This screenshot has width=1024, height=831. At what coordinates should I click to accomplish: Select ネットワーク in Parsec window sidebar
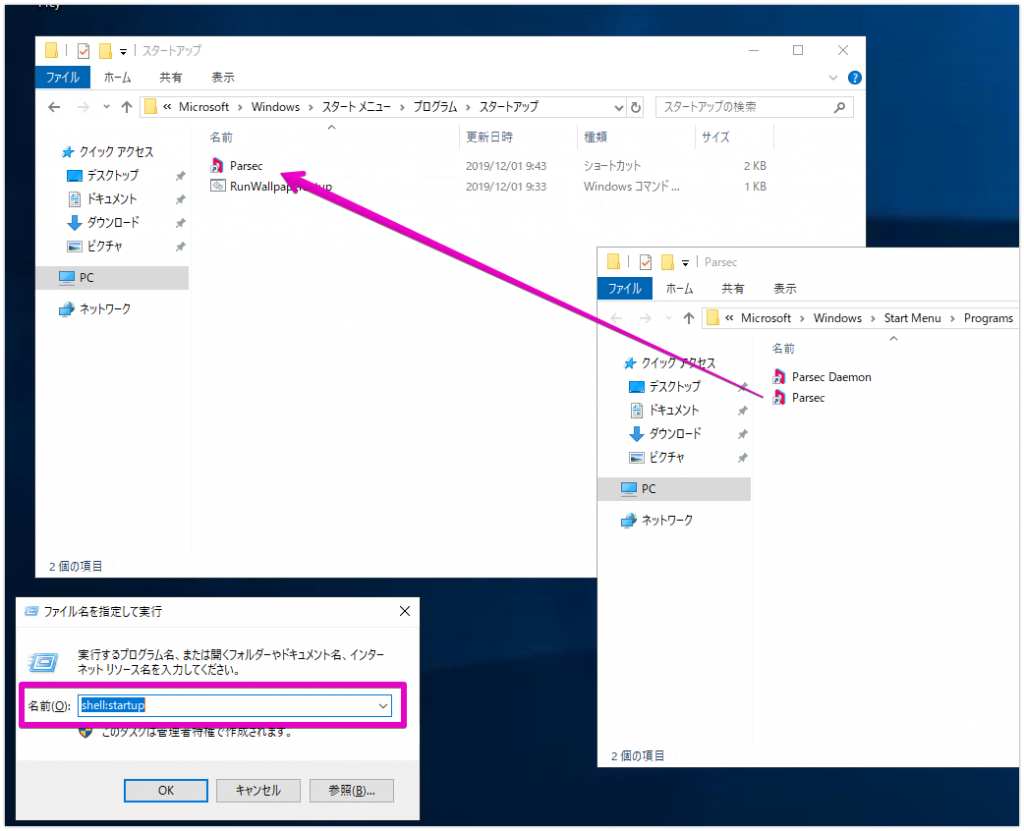pyautogui.click(x=666, y=520)
